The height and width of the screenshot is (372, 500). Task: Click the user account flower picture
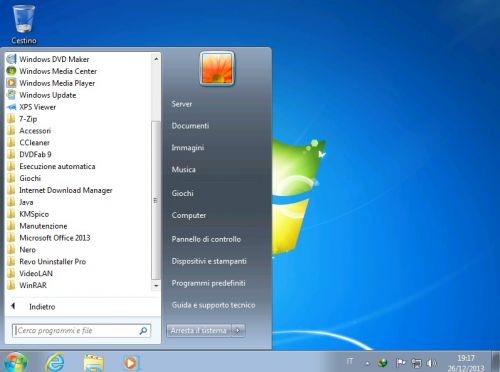[217, 69]
